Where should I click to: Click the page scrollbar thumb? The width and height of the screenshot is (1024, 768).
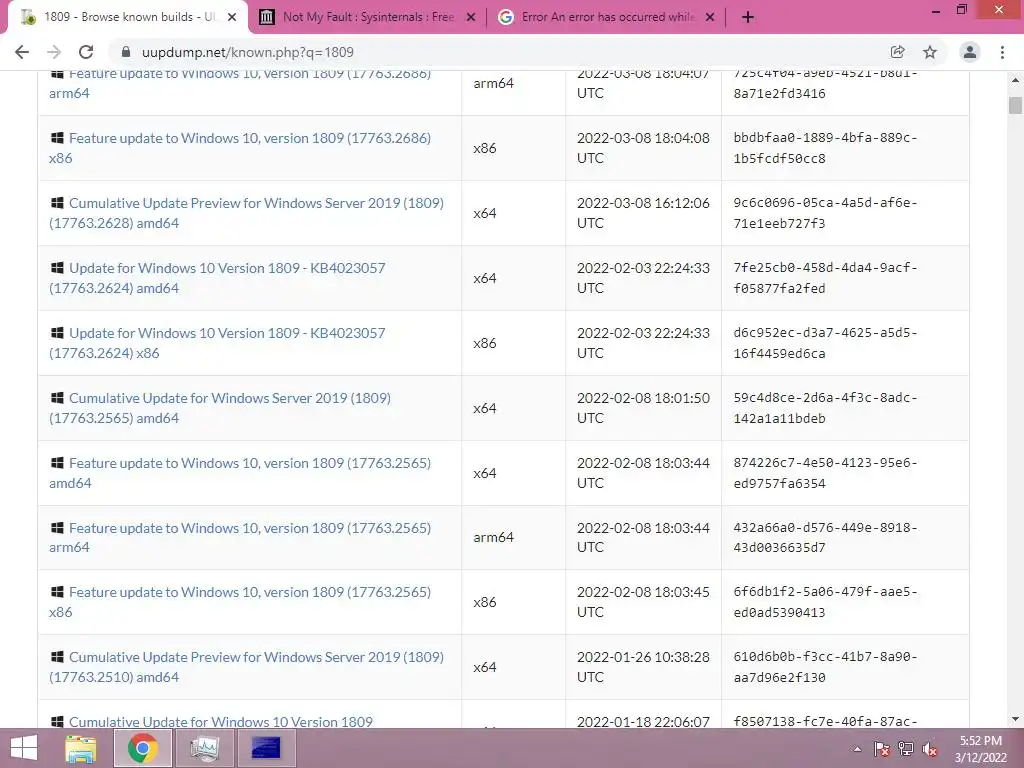pos(1015,105)
